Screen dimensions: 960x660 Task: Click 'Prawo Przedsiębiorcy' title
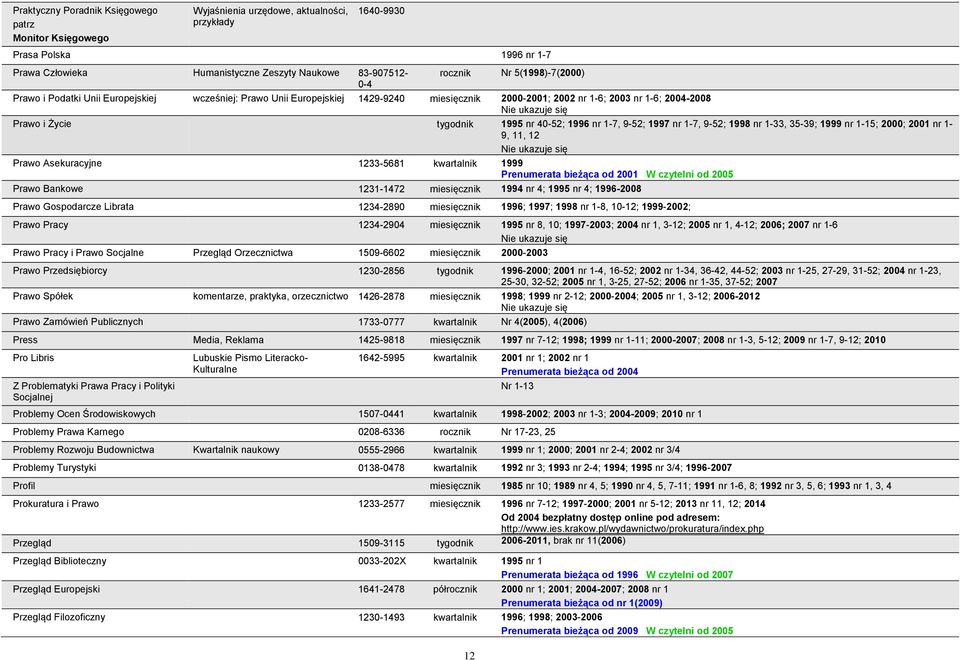coord(60,271)
